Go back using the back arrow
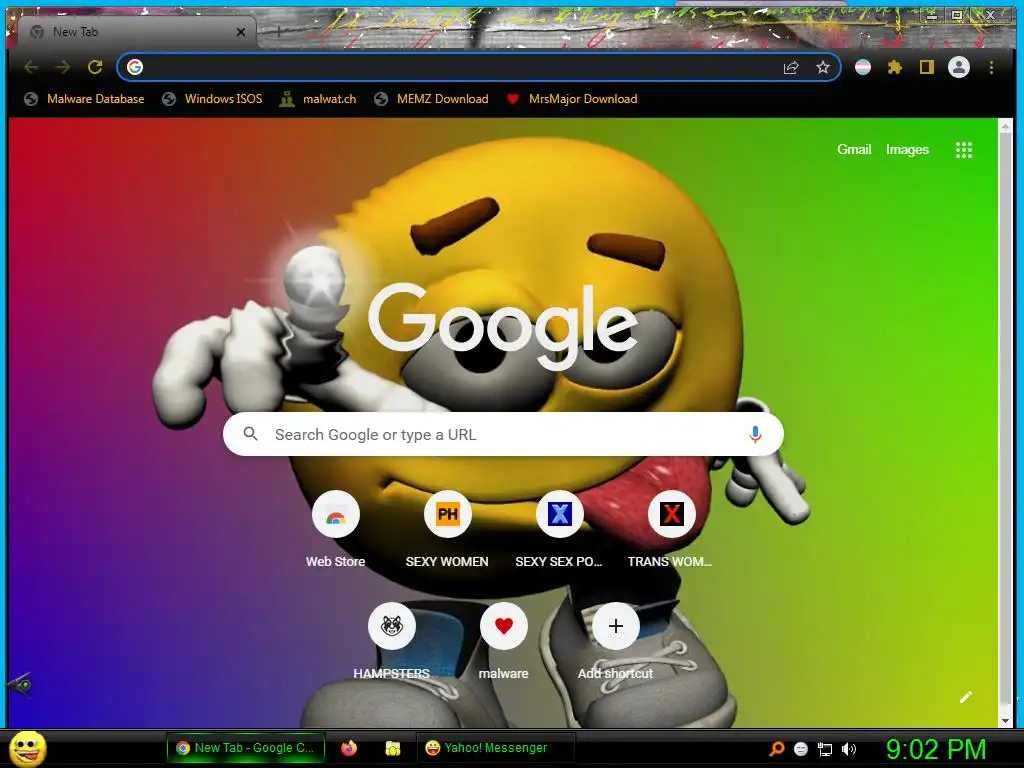The image size is (1024, 768). 31,67
